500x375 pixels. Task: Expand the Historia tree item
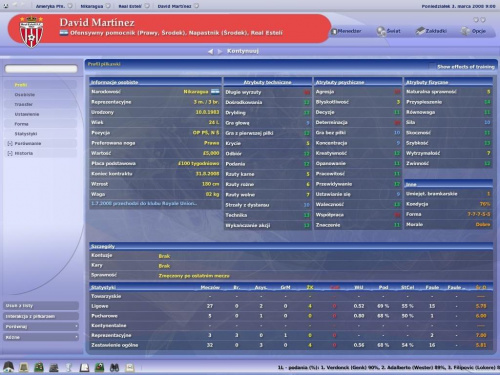pyautogui.click(x=10, y=153)
